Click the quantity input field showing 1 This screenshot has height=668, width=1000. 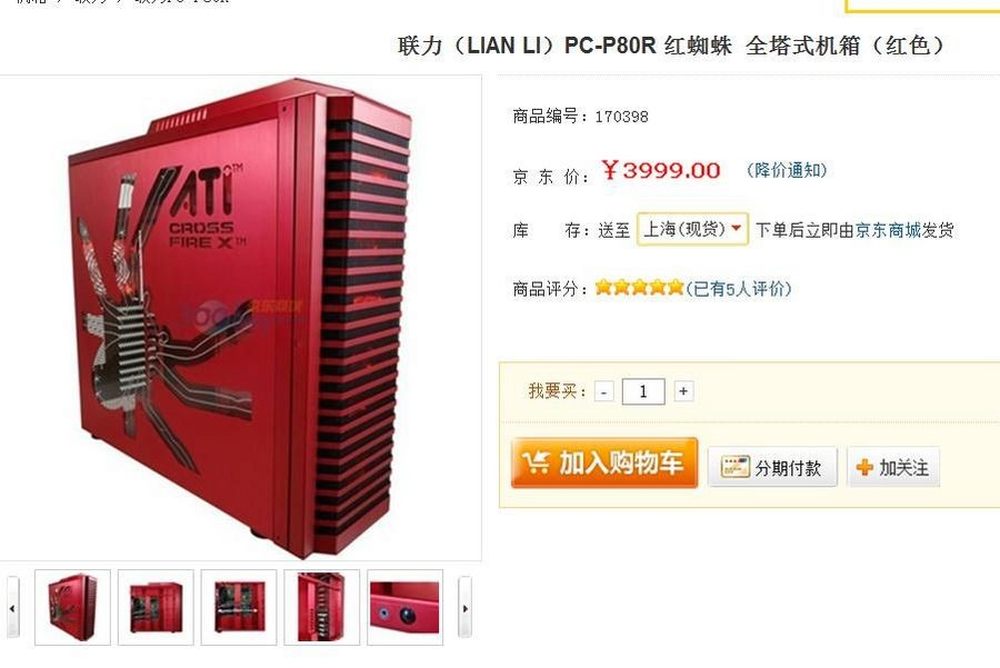[x=643, y=391]
